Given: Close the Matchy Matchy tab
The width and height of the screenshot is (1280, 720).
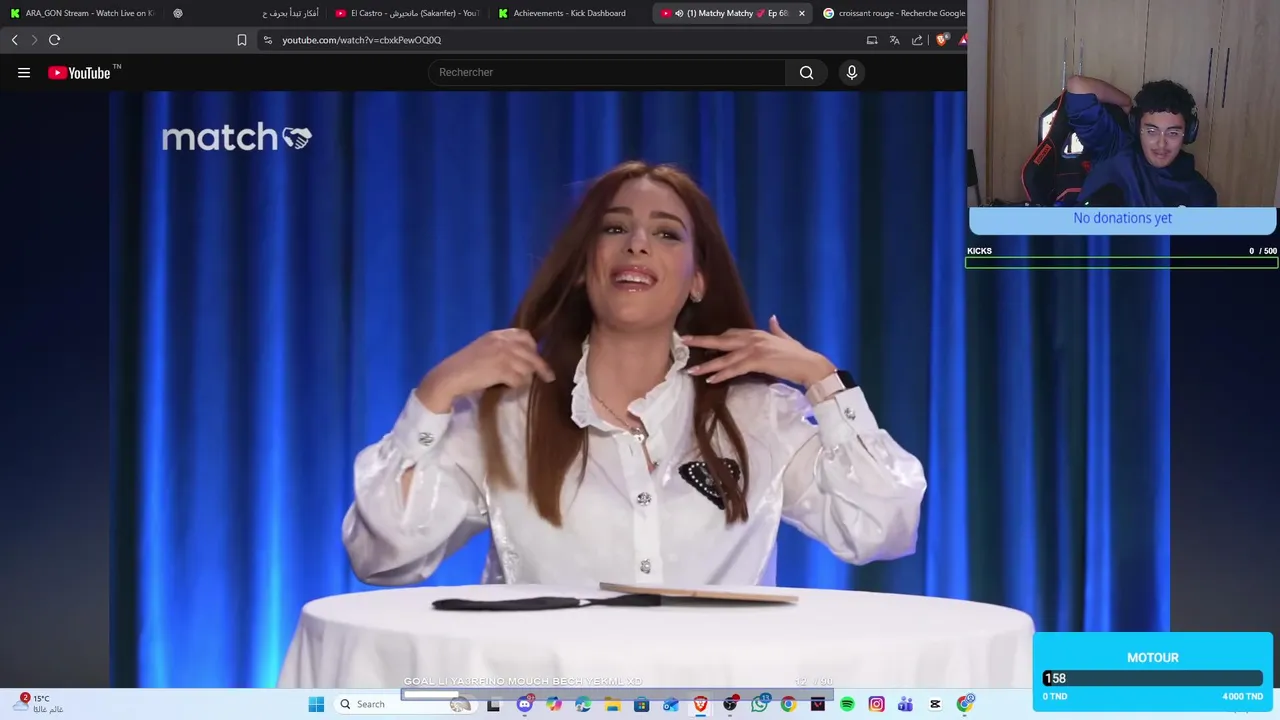Looking at the screenshot, I should [x=801, y=13].
